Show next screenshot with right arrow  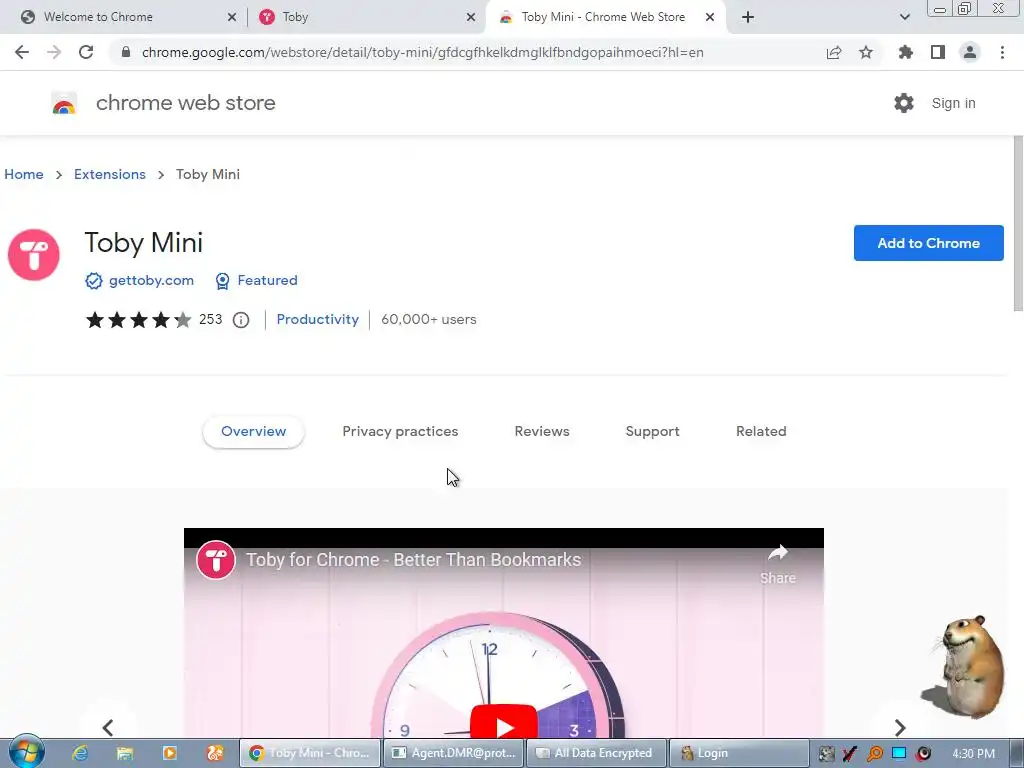pos(899,727)
